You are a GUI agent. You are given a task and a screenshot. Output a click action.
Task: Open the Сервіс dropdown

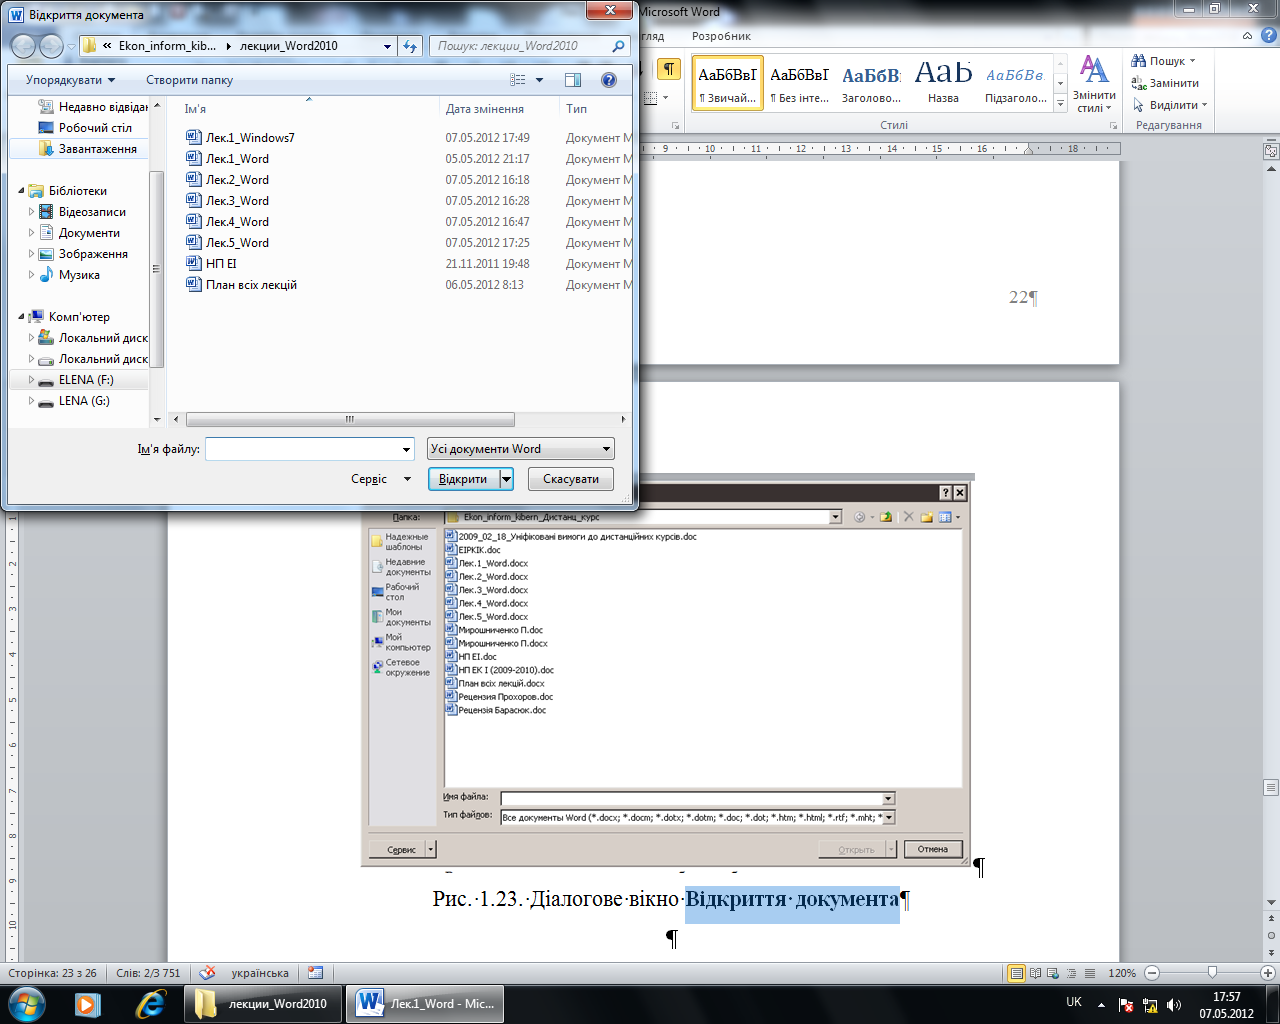[381, 479]
